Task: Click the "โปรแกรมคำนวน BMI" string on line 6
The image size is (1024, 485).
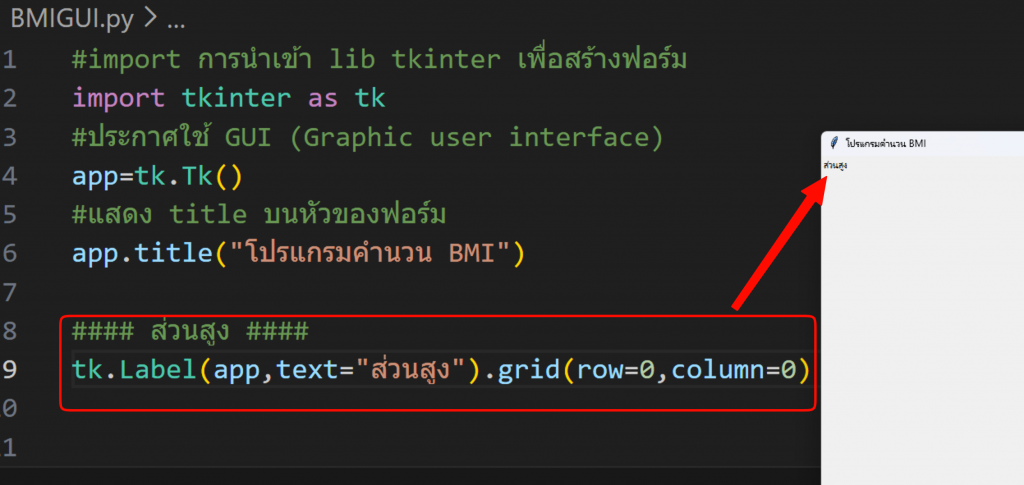Action: tap(371, 253)
